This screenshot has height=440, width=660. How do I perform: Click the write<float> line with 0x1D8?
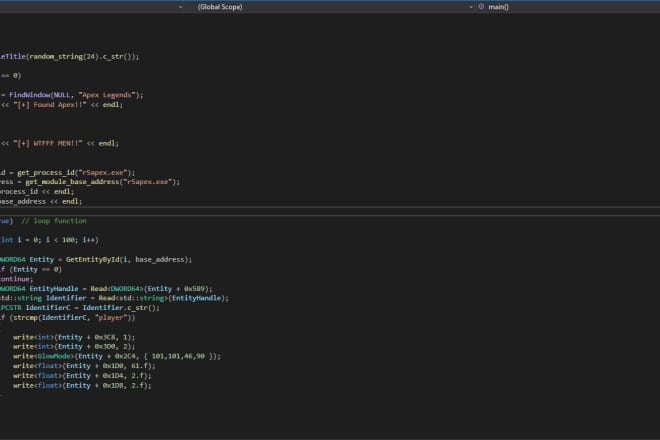click(x=82, y=386)
